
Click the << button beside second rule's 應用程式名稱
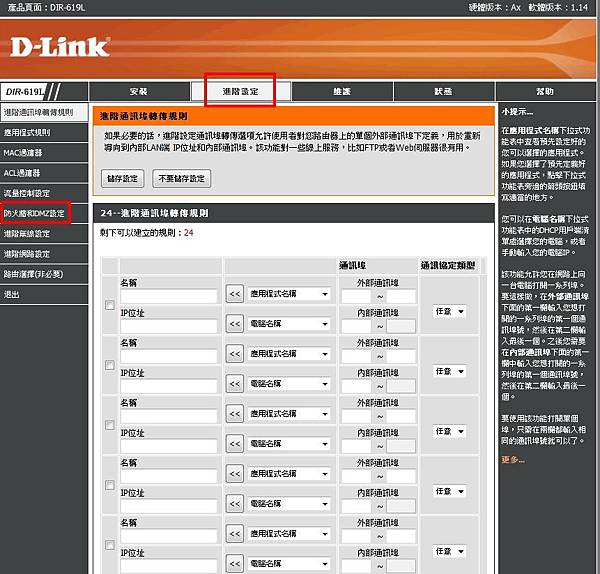235,354
